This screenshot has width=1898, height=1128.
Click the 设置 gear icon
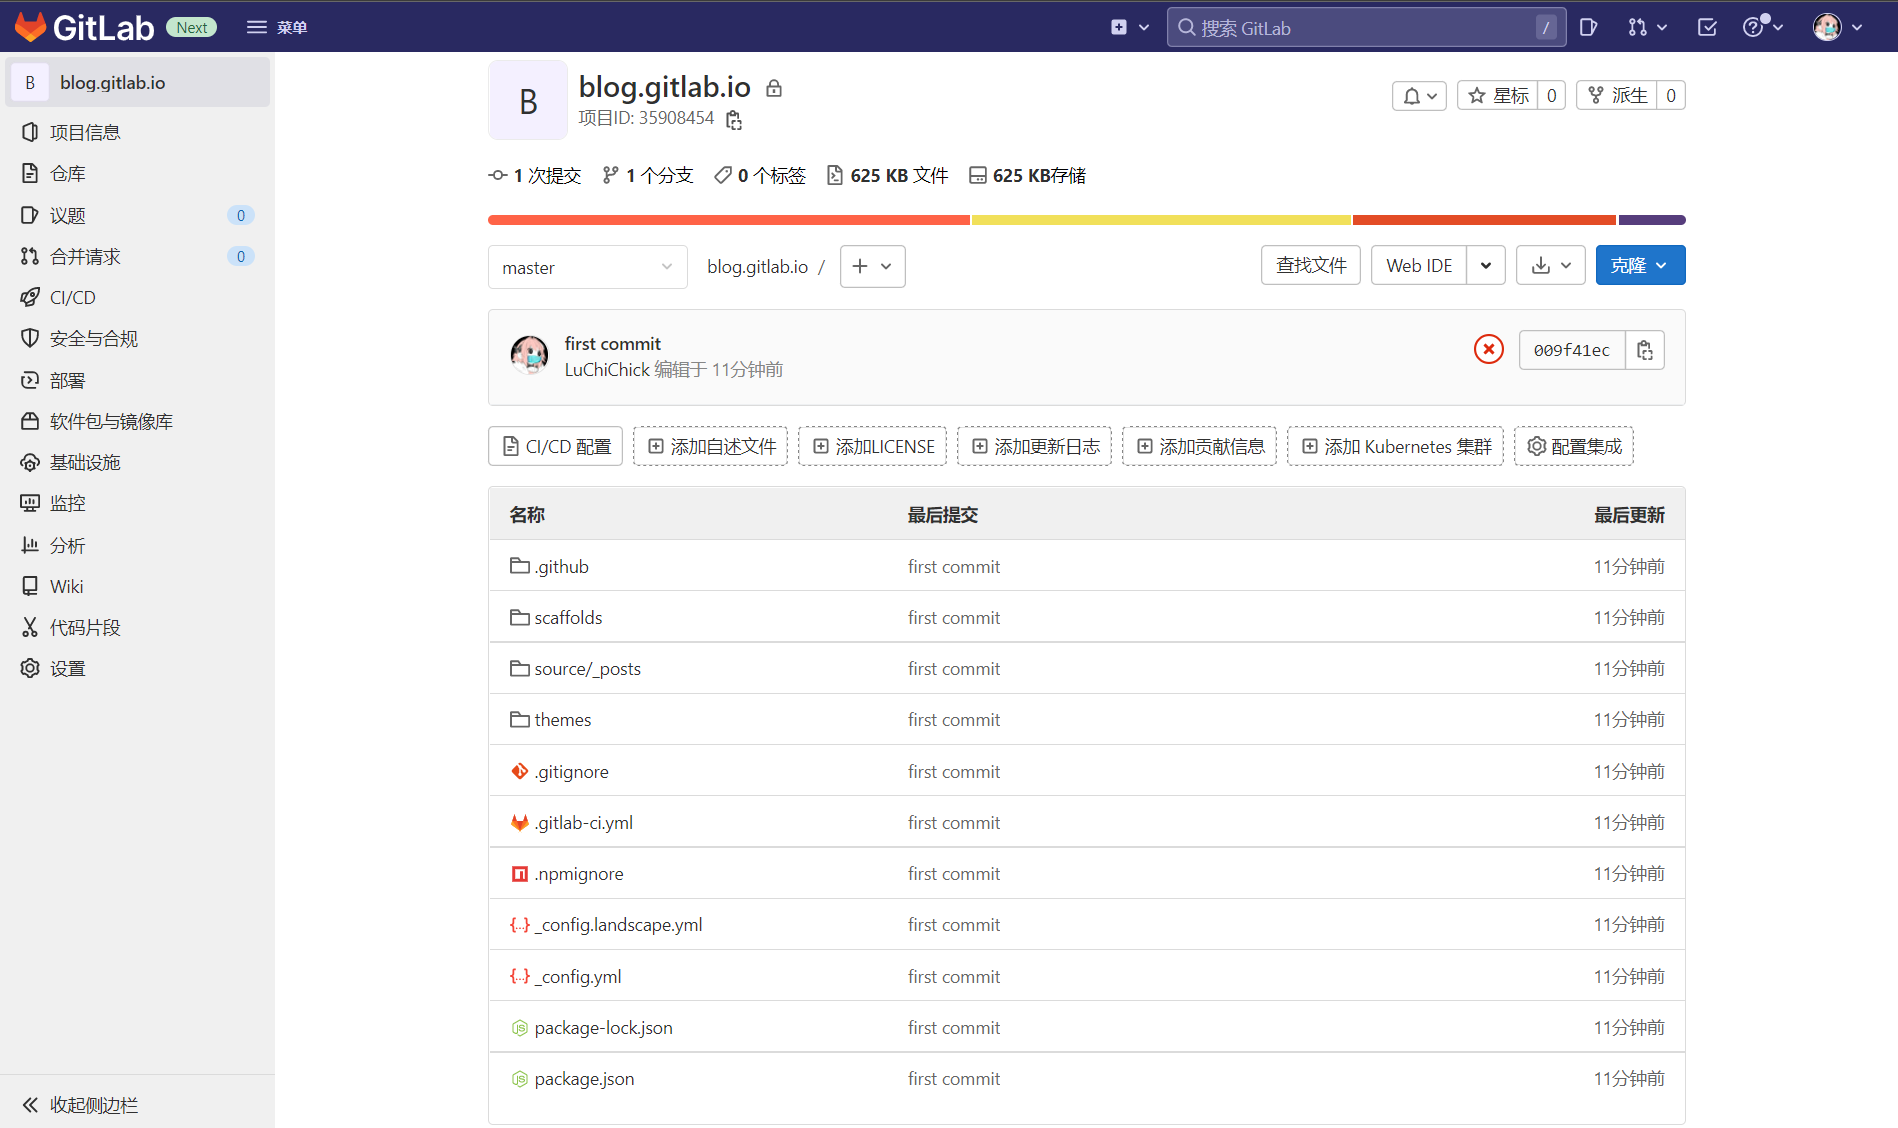(30, 668)
